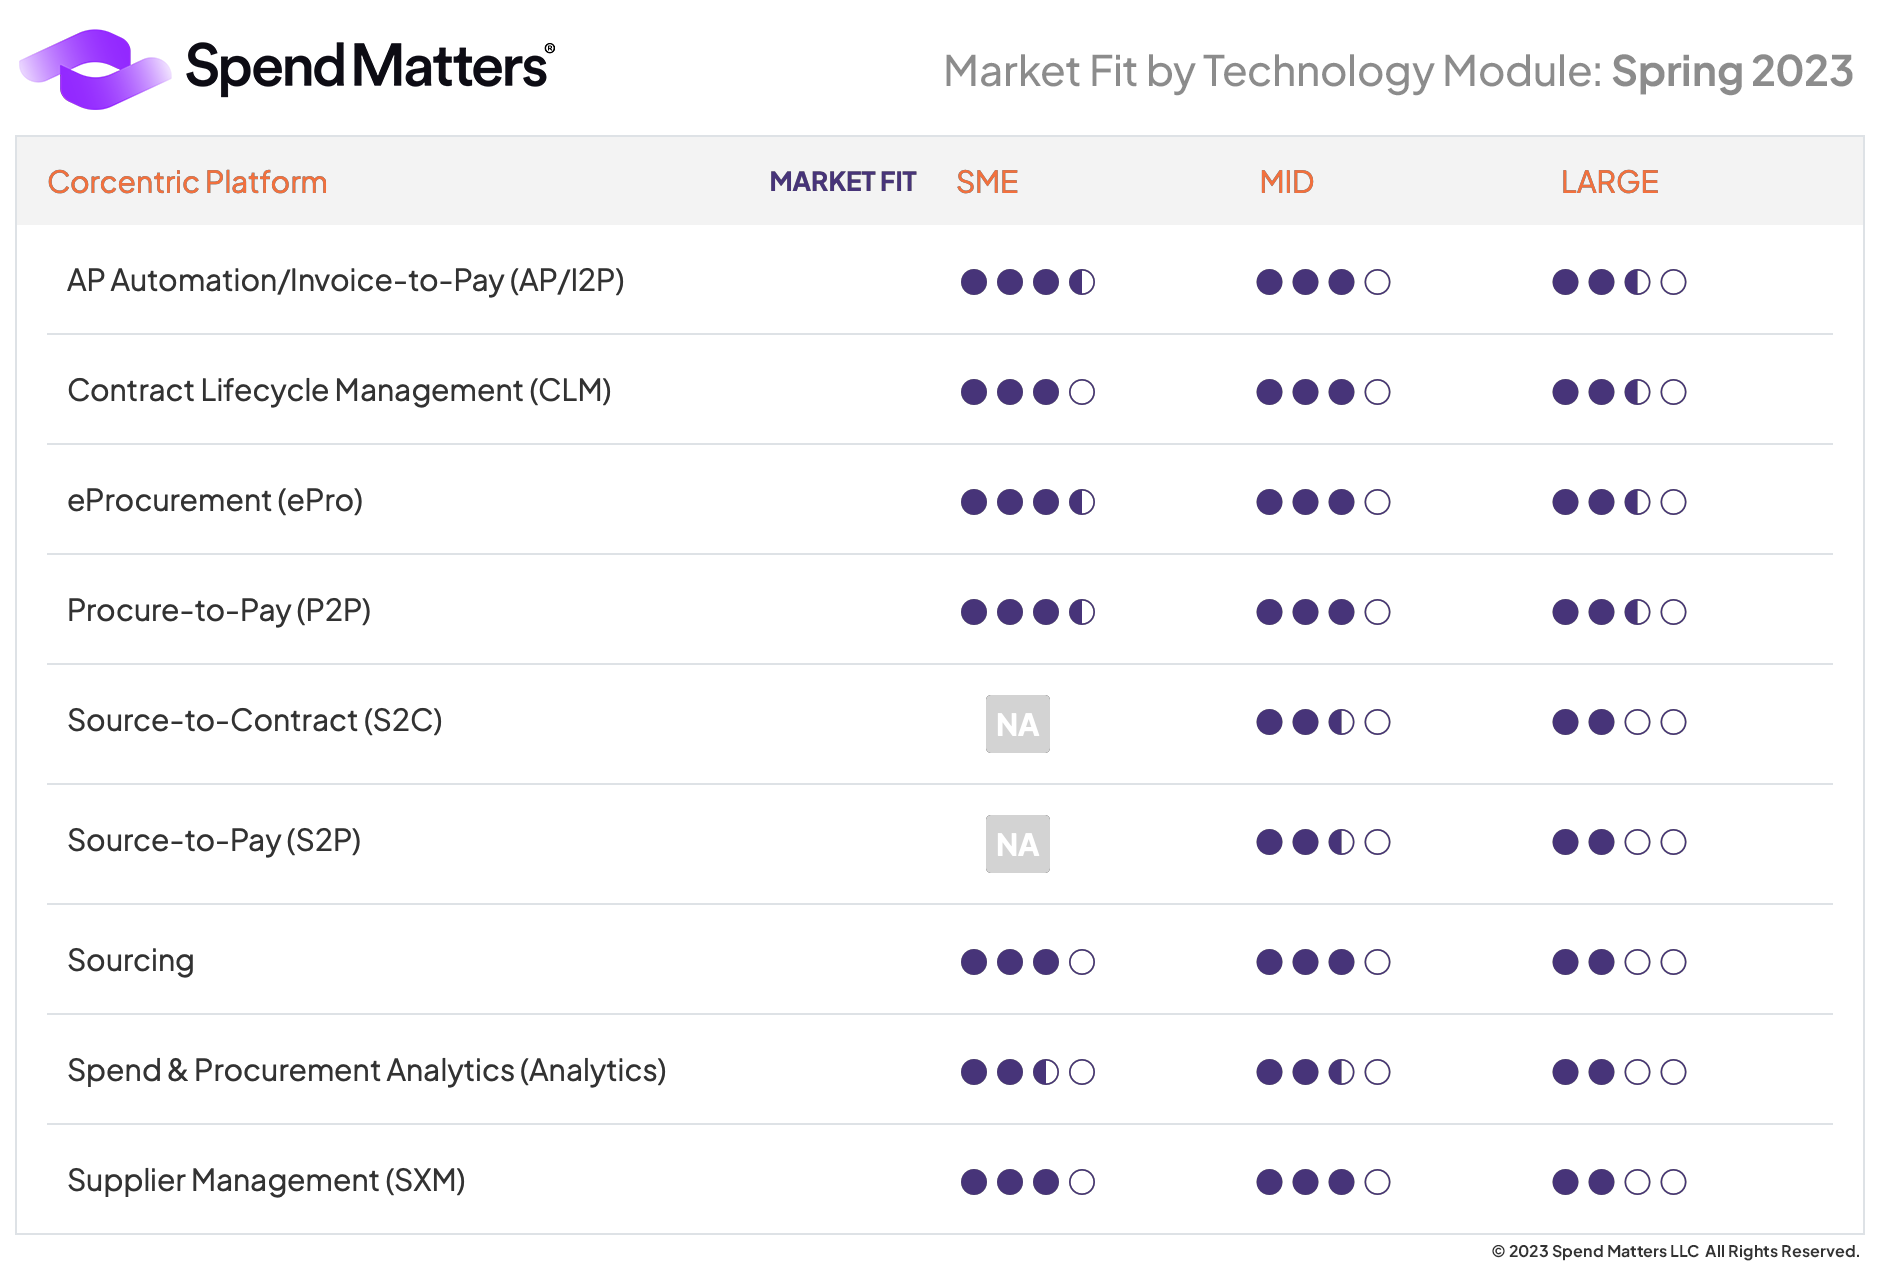
Task: Select the LARGE column header
Action: [x=1609, y=182]
